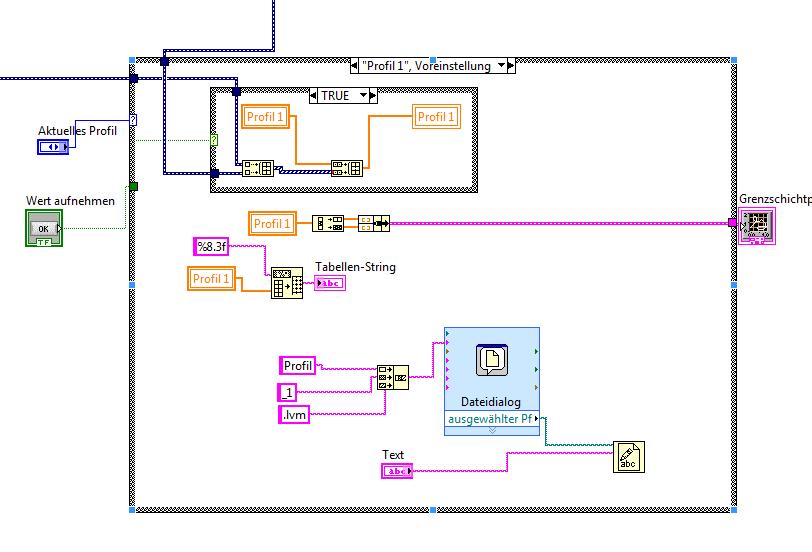Select the pink output tunnel on outer case border
The width and height of the screenshot is (812, 552).
coord(732,223)
